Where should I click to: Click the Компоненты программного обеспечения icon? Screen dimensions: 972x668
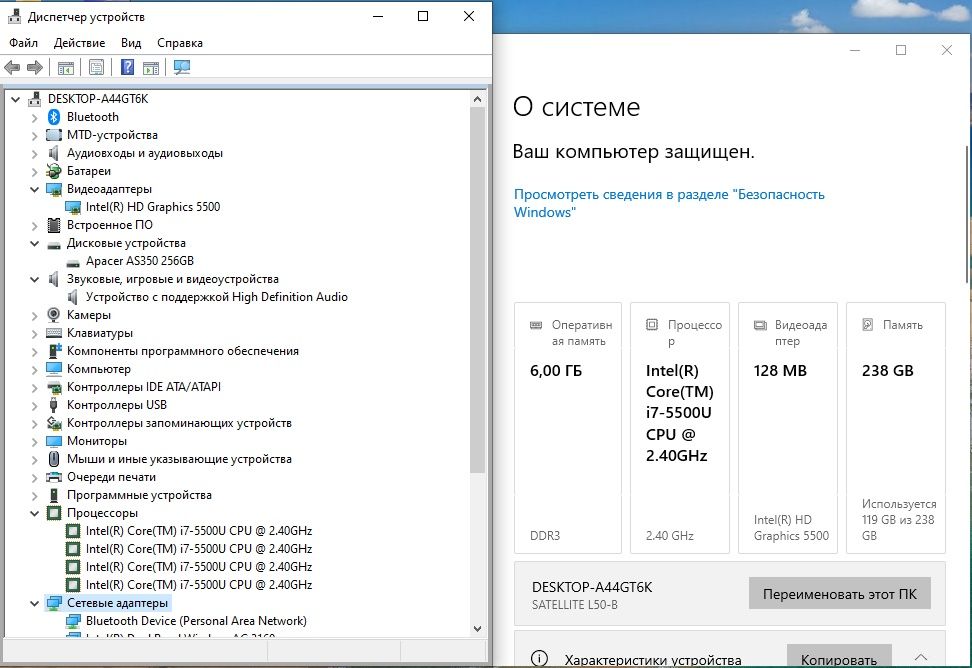click(54, 351)
